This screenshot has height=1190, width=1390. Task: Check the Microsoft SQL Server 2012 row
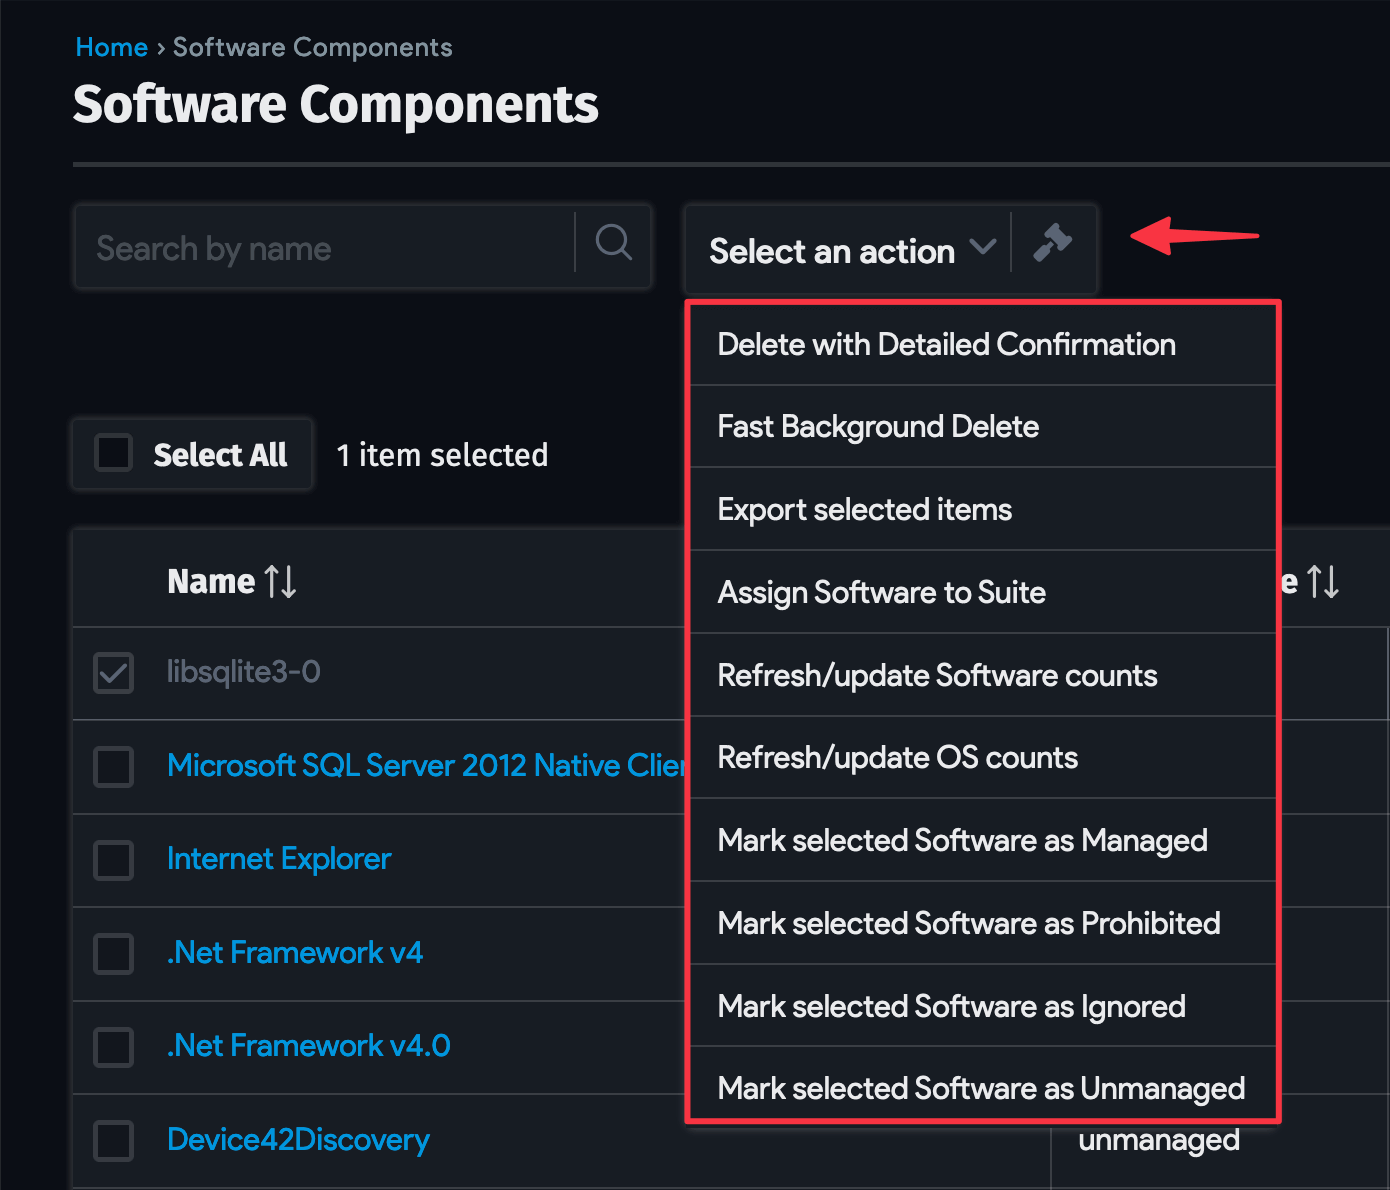tap(113, 766)
